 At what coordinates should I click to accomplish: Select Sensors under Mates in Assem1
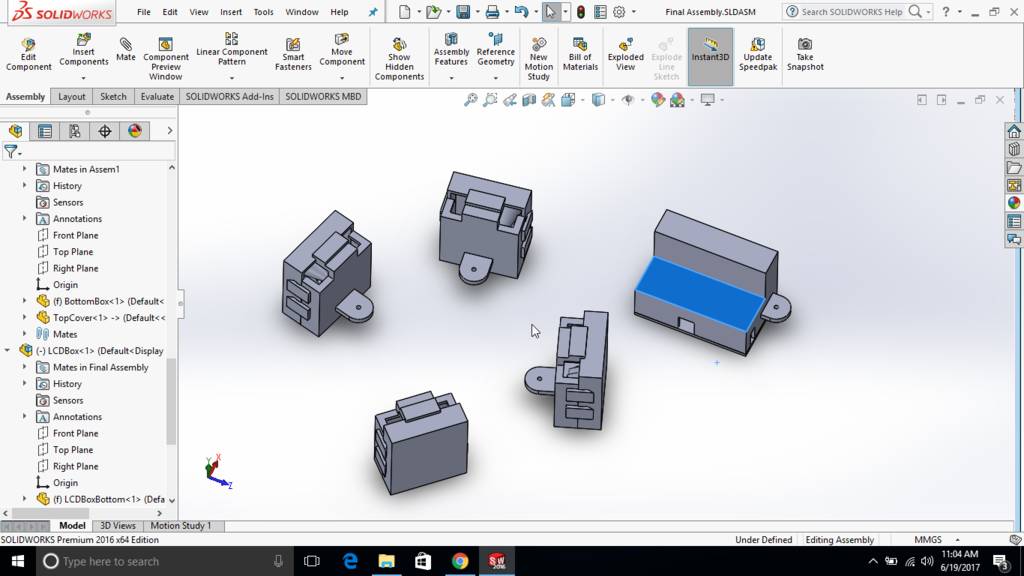68,202
